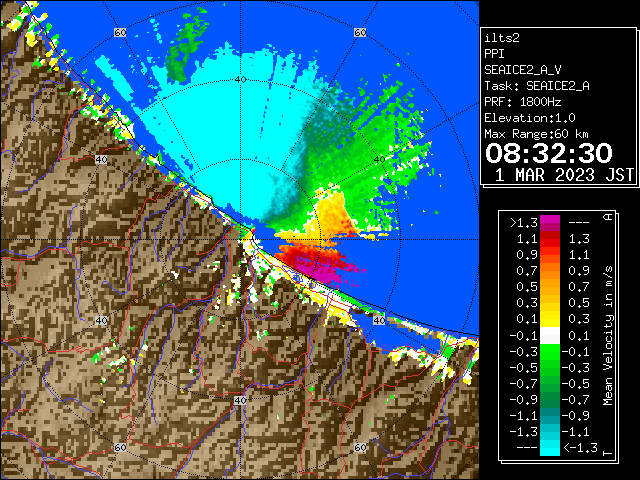This screenshot has height=480, width=640.
Task: Click the 40 range label north of the radar
Action: 240,80
